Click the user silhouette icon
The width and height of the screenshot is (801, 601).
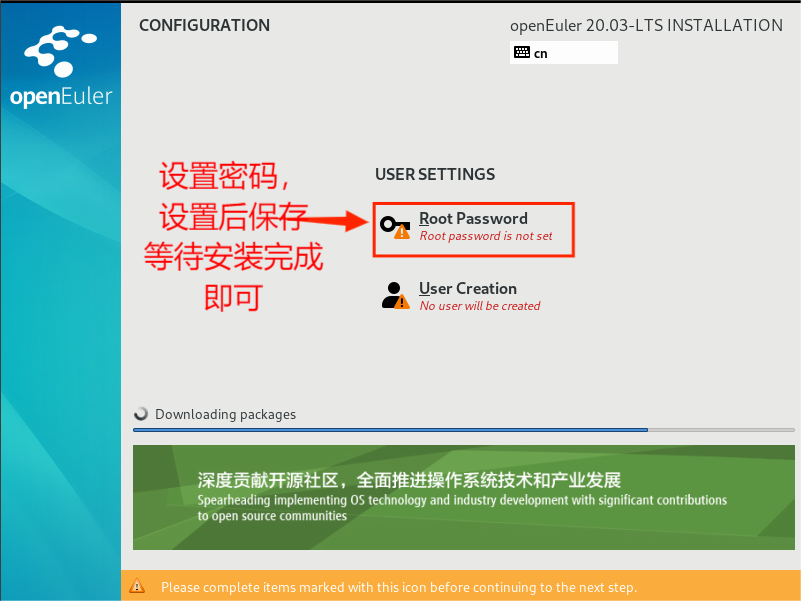pyautogui.click(x=395, y=295)
